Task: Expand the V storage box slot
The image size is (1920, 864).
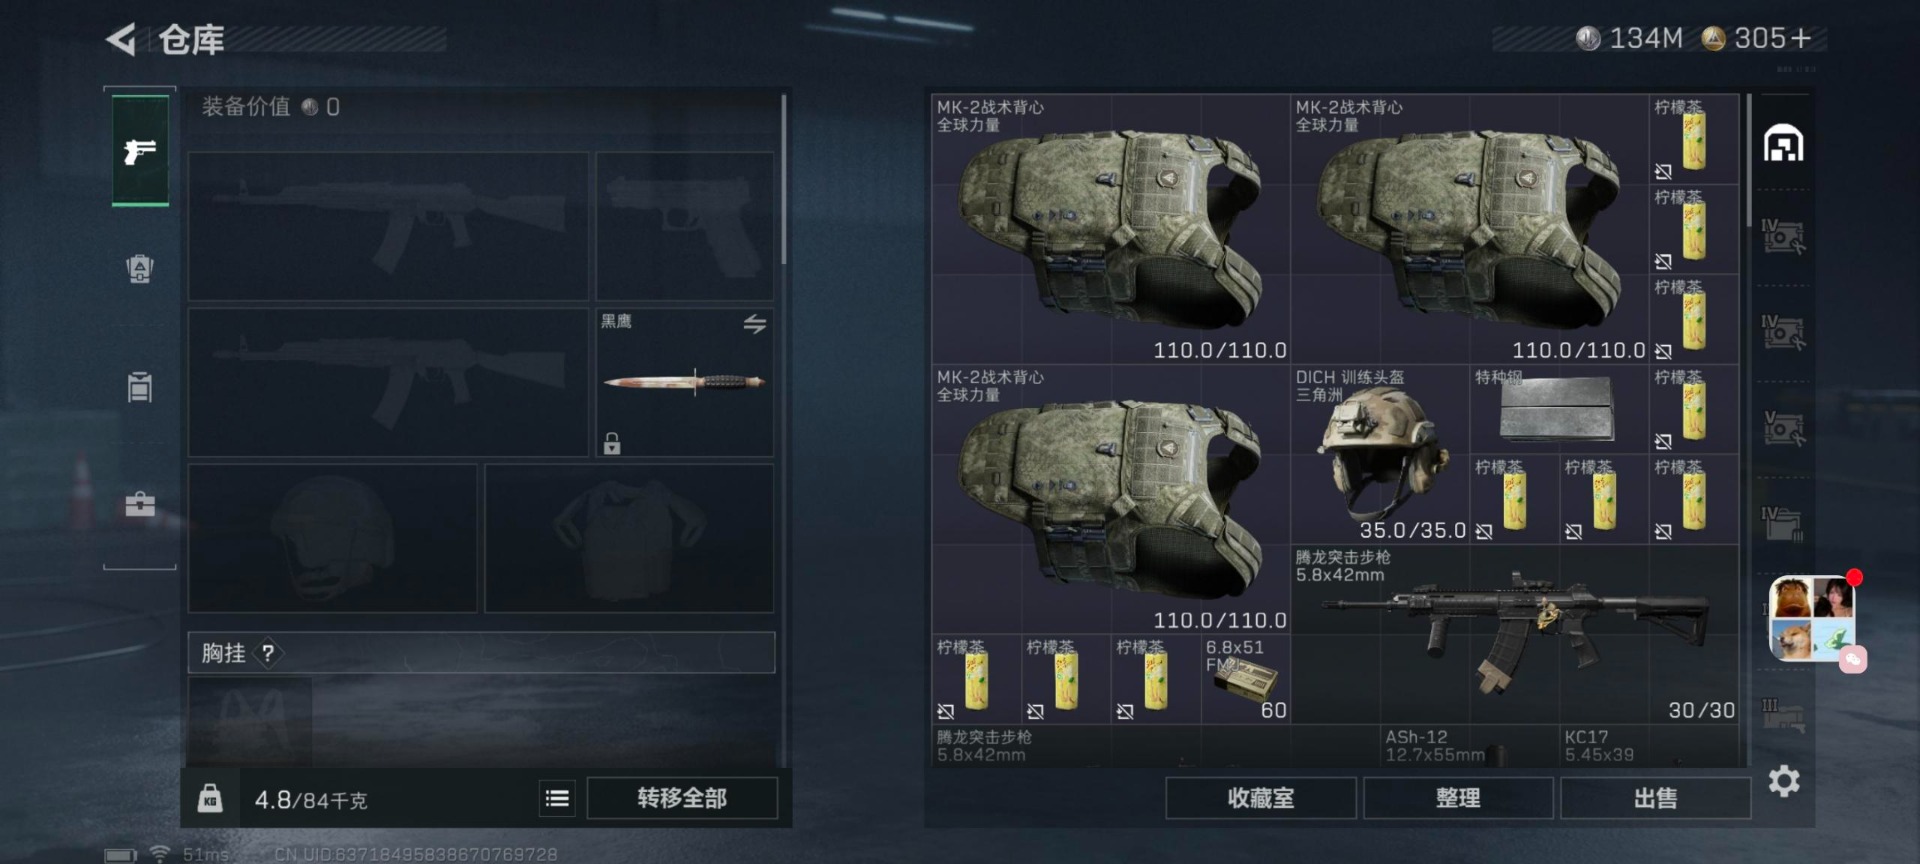Action: click(1783, 429)
